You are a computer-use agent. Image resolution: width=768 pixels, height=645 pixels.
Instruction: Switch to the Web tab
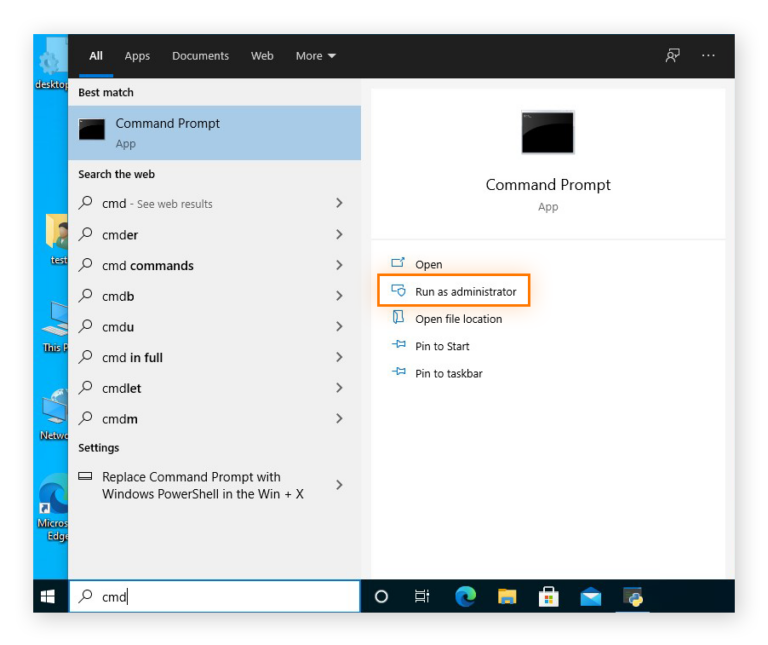262,56
